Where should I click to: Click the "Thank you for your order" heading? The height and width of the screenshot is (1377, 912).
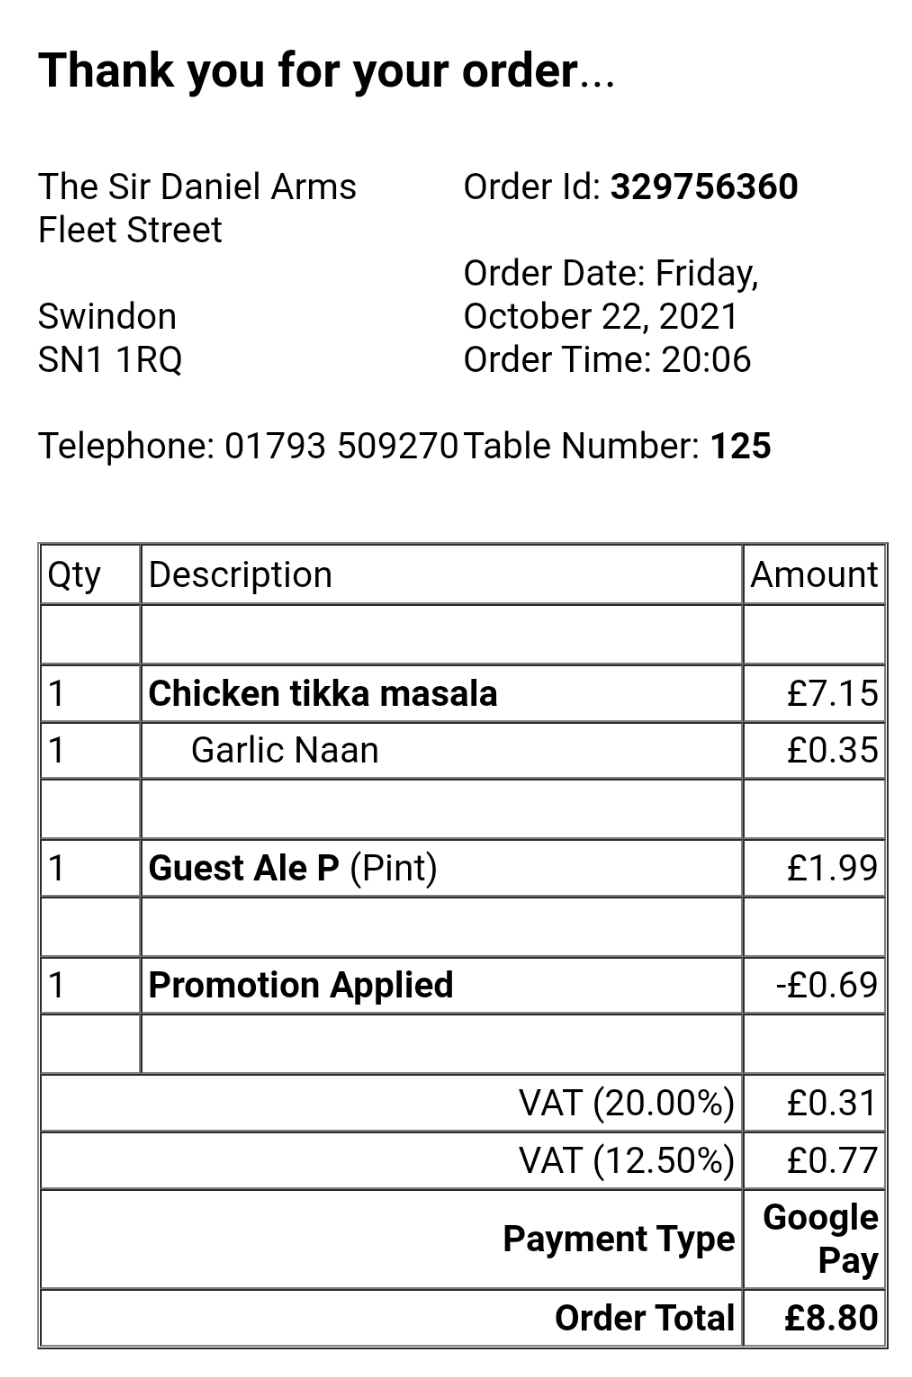click(x=325, y=72)
